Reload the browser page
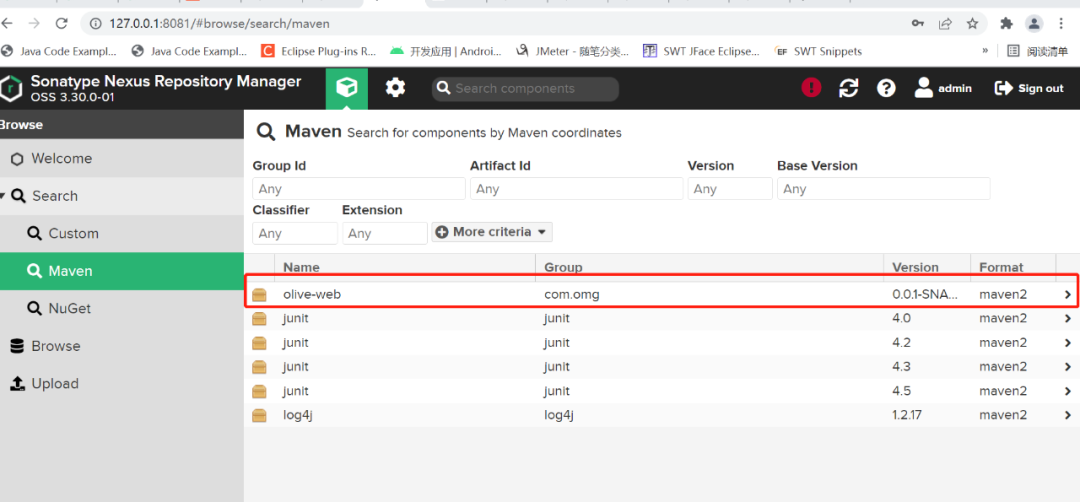This screenshot has height=502, width=1080. point(61,23)
